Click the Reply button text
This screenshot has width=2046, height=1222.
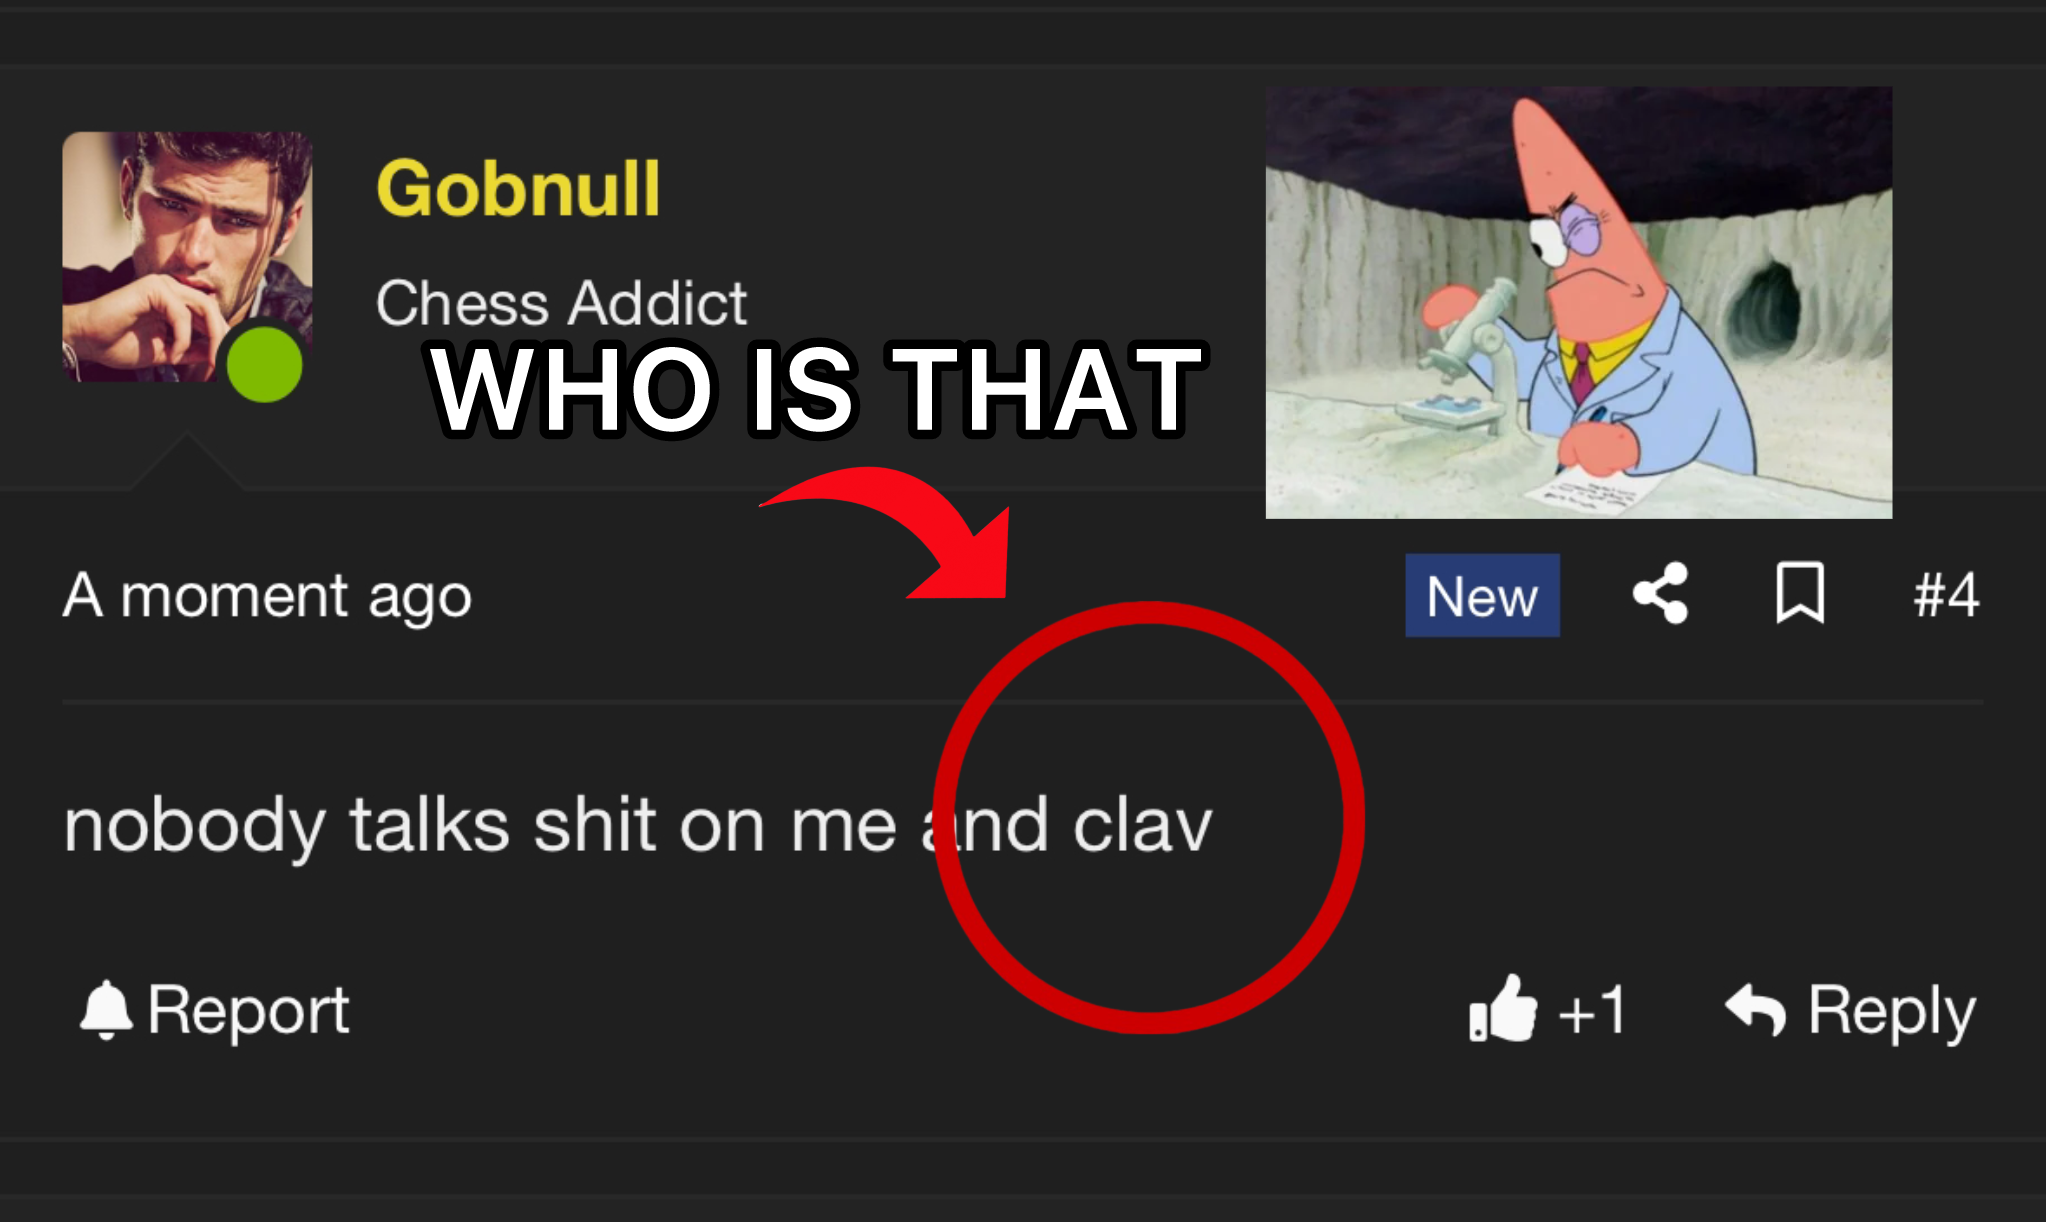1891,1011
